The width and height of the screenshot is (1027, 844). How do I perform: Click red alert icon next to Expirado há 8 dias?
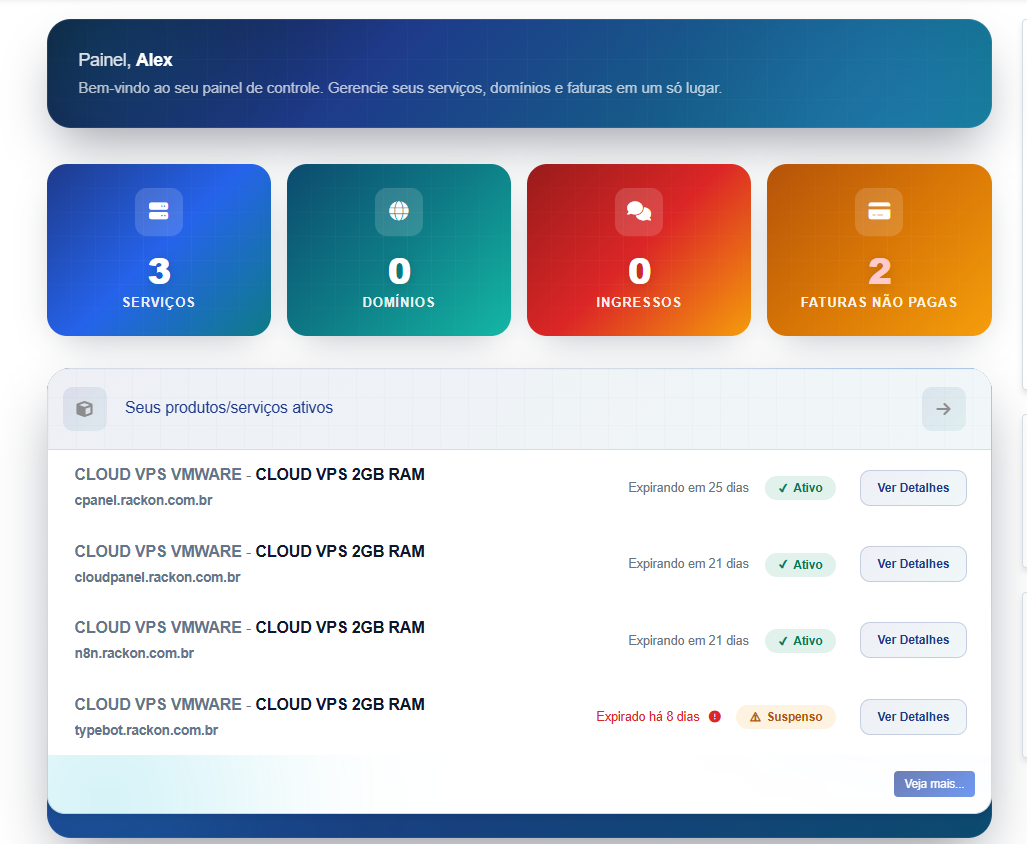[715, 716]
